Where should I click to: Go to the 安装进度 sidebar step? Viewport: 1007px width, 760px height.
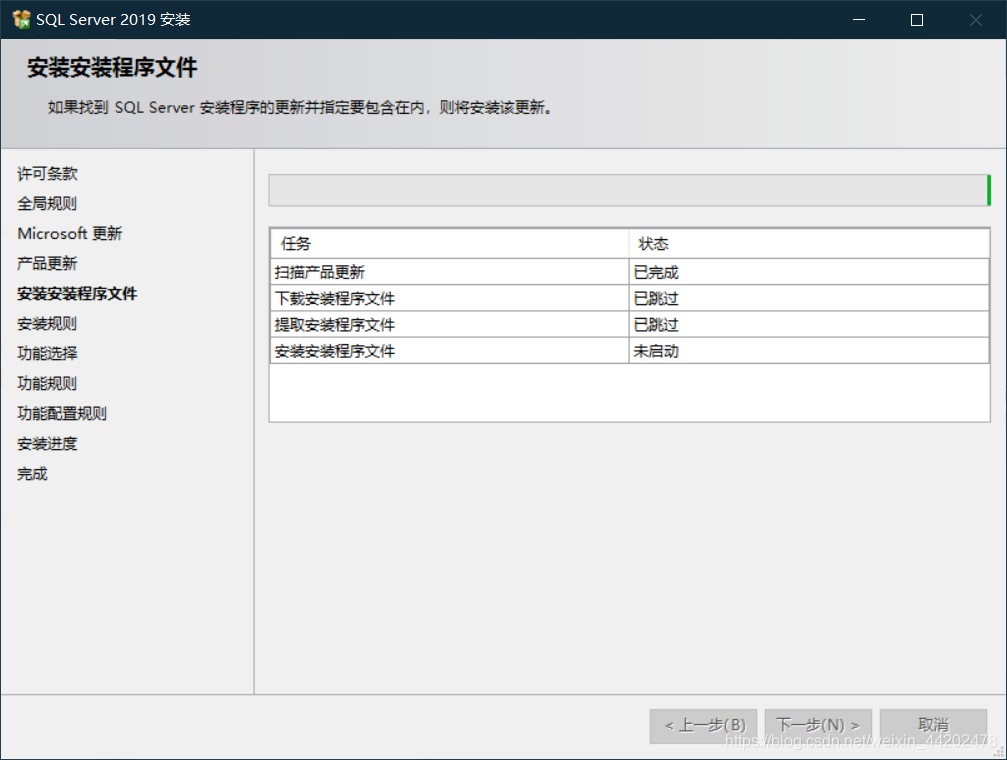click(48, 444)
